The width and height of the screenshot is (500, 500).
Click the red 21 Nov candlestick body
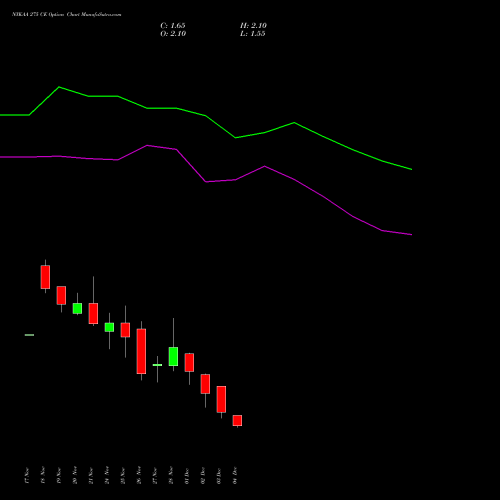click(x=93, y=313)
